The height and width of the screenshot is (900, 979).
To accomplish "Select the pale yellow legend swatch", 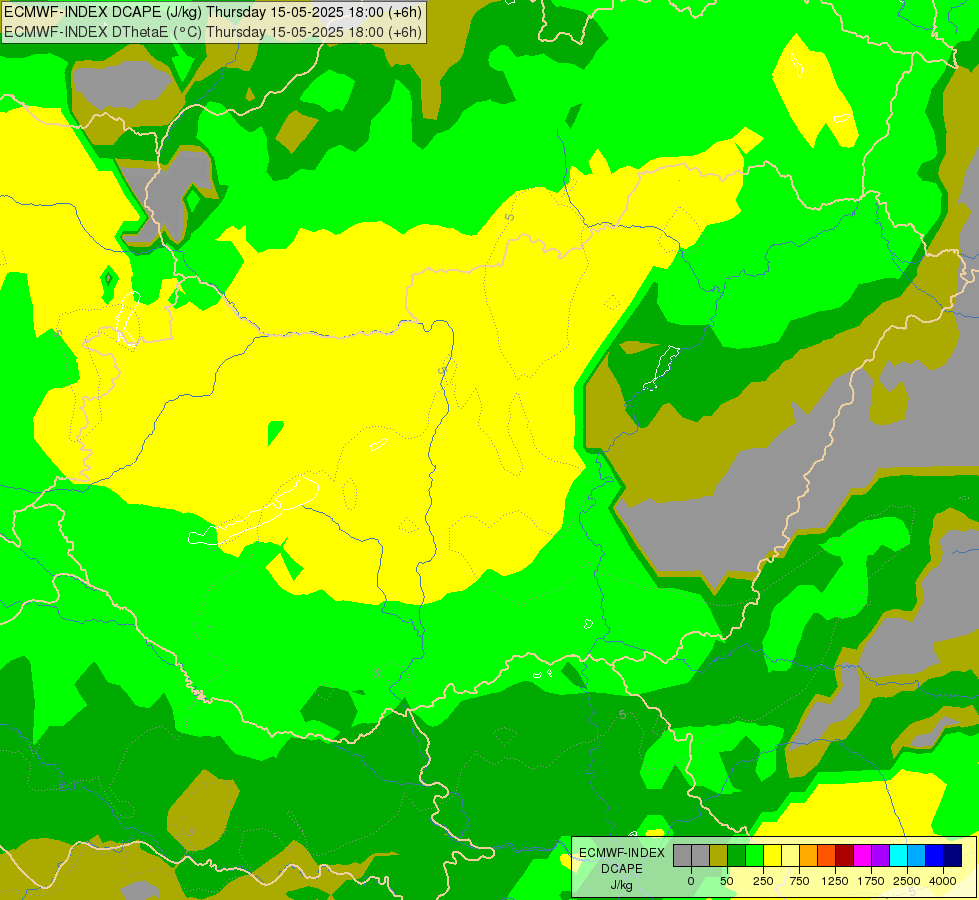I will coord(790,856).
